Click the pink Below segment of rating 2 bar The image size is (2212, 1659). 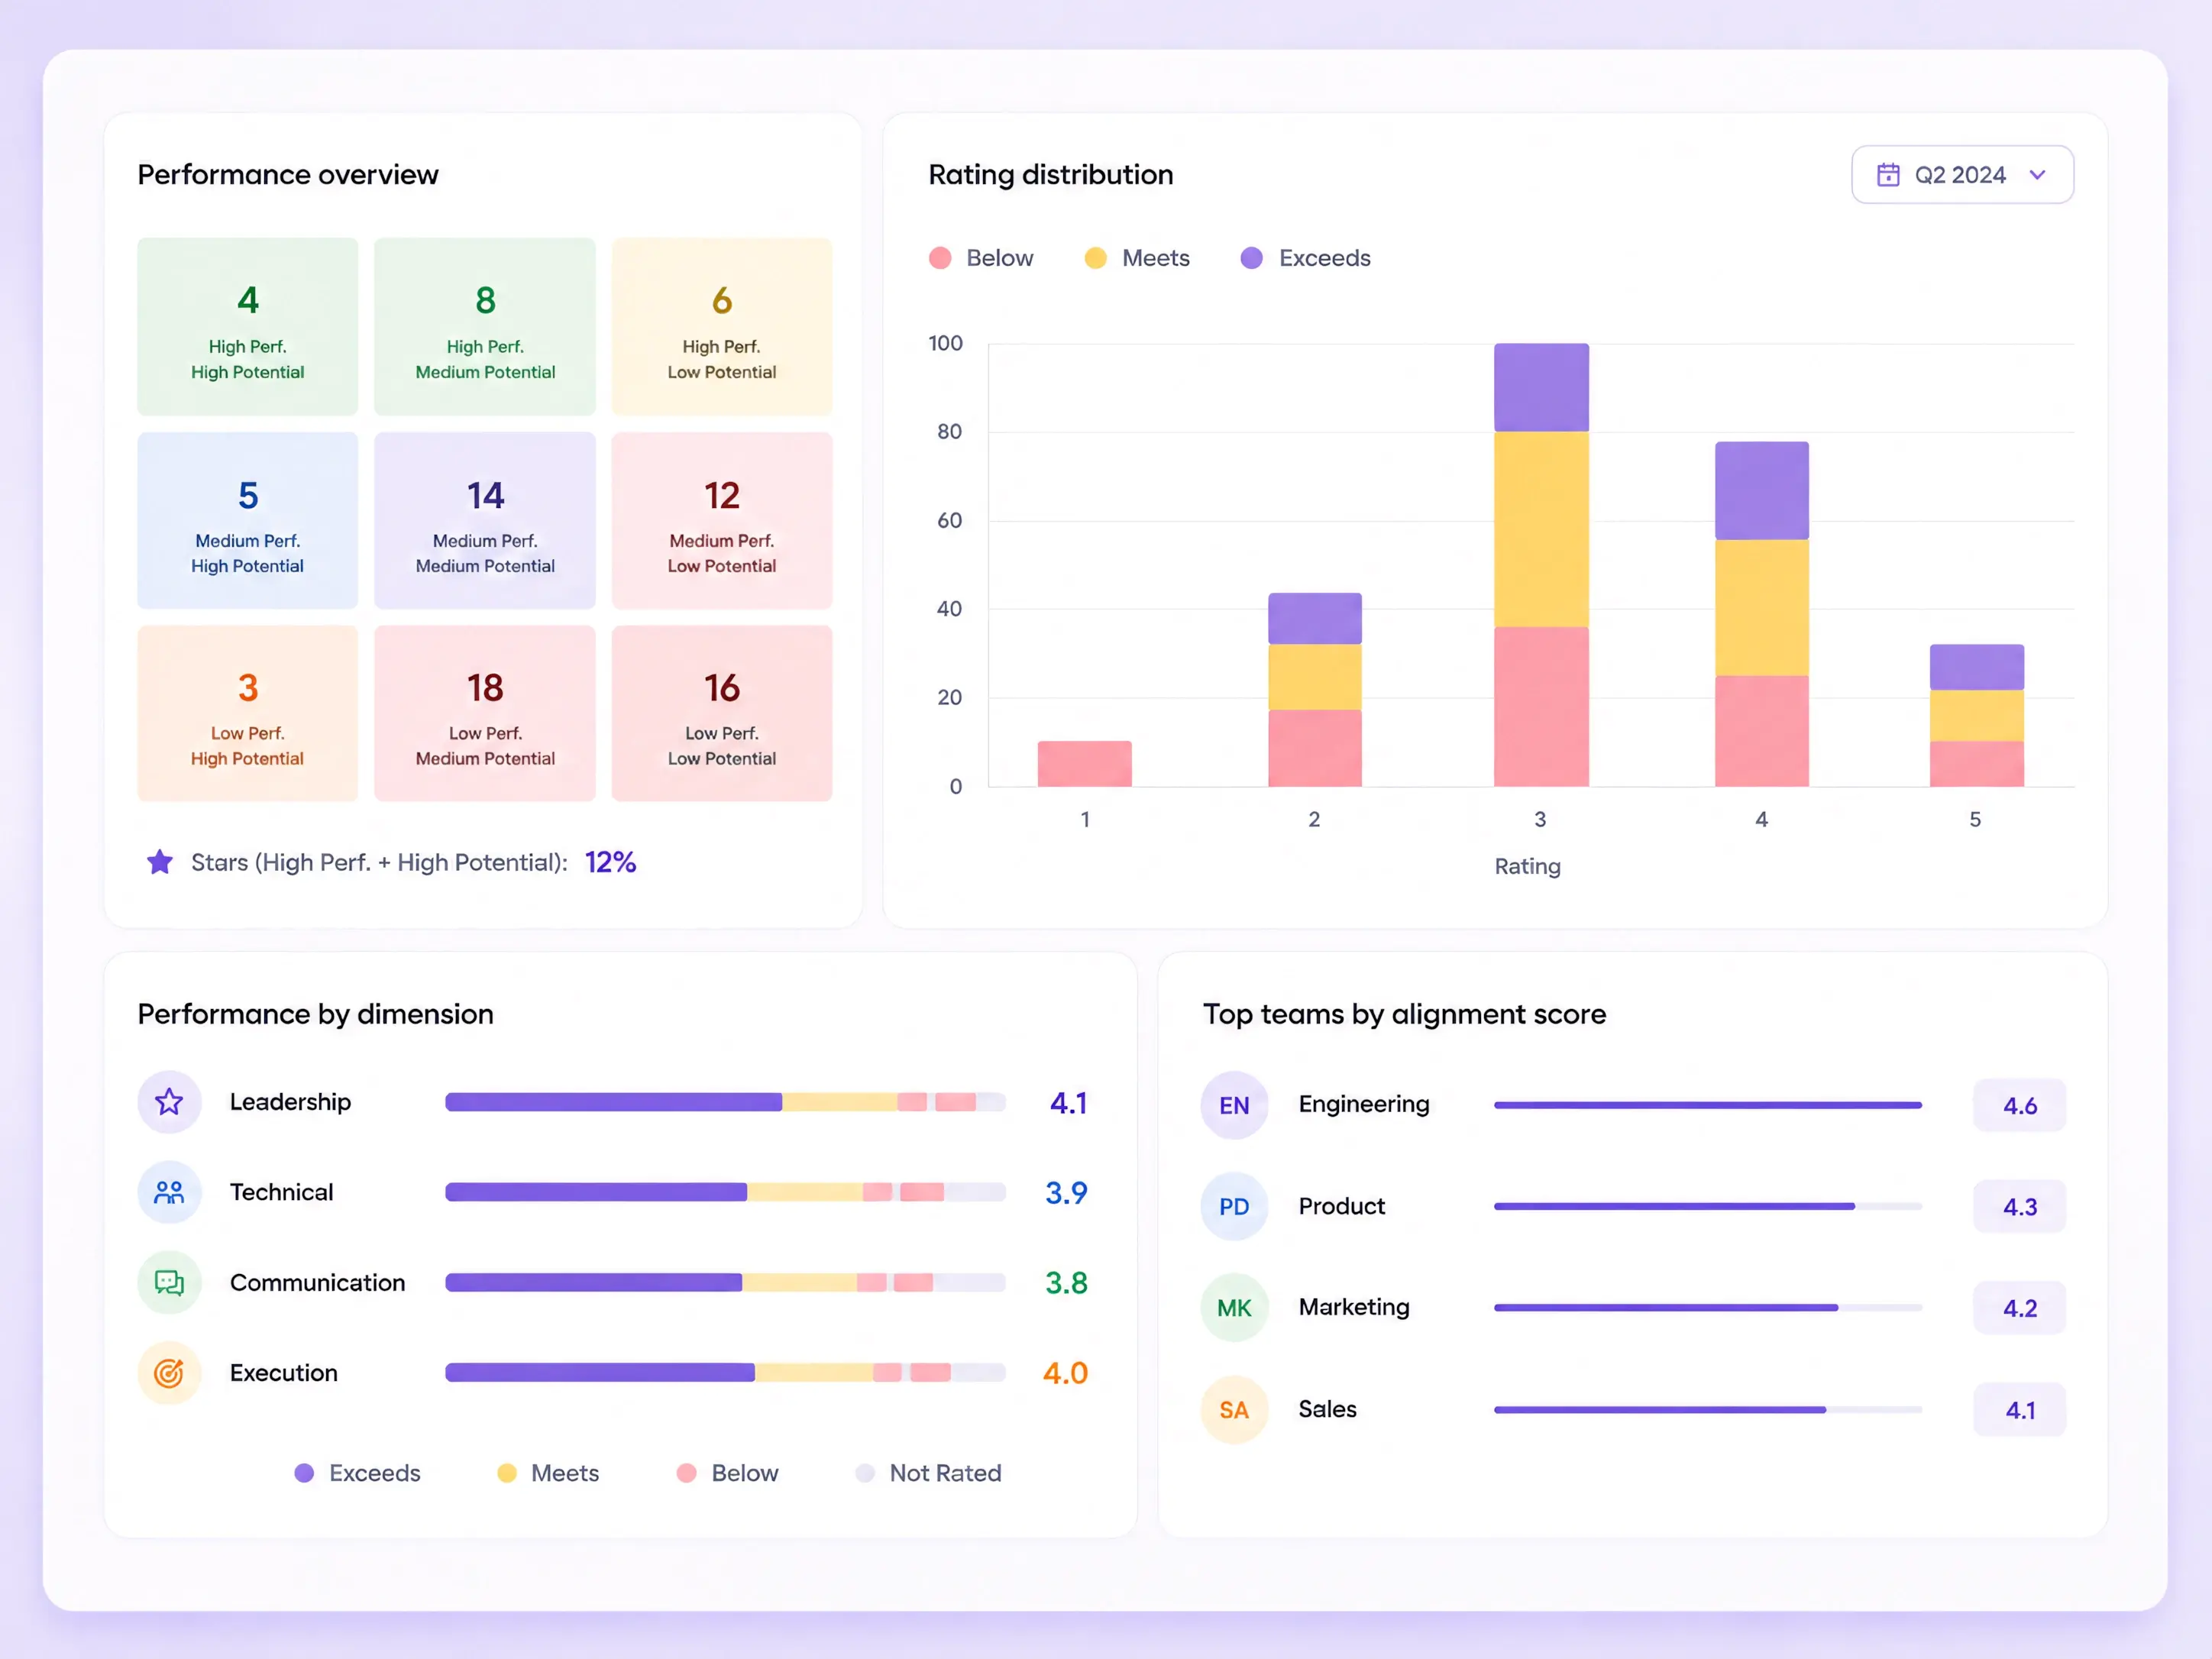click(1315, 748)
